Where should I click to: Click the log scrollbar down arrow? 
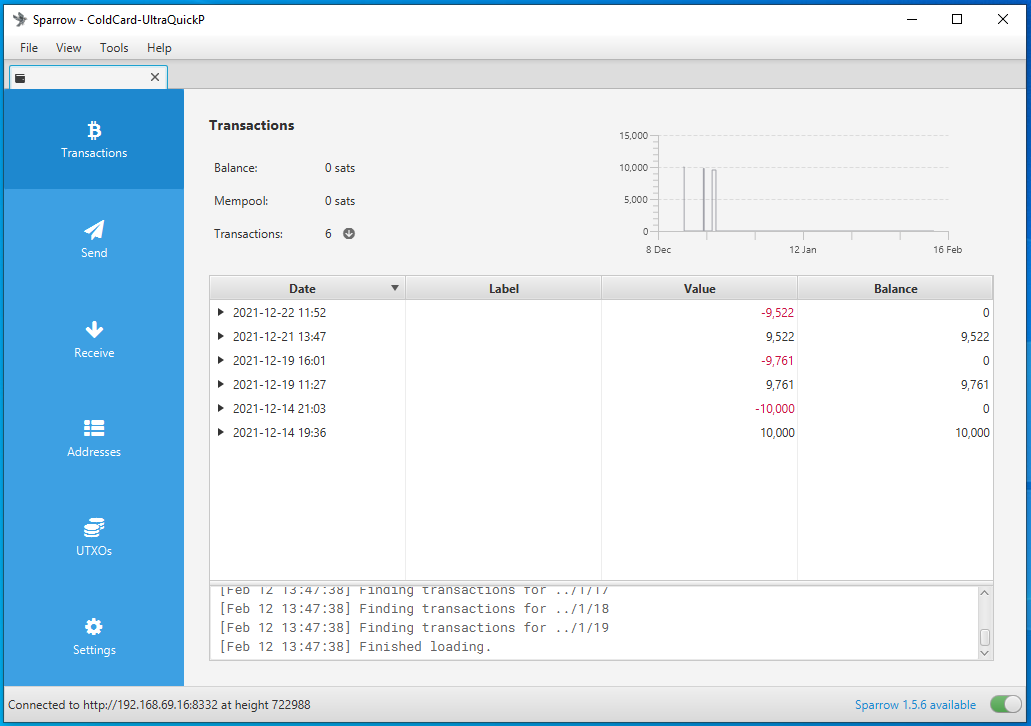tap(984, 653)
